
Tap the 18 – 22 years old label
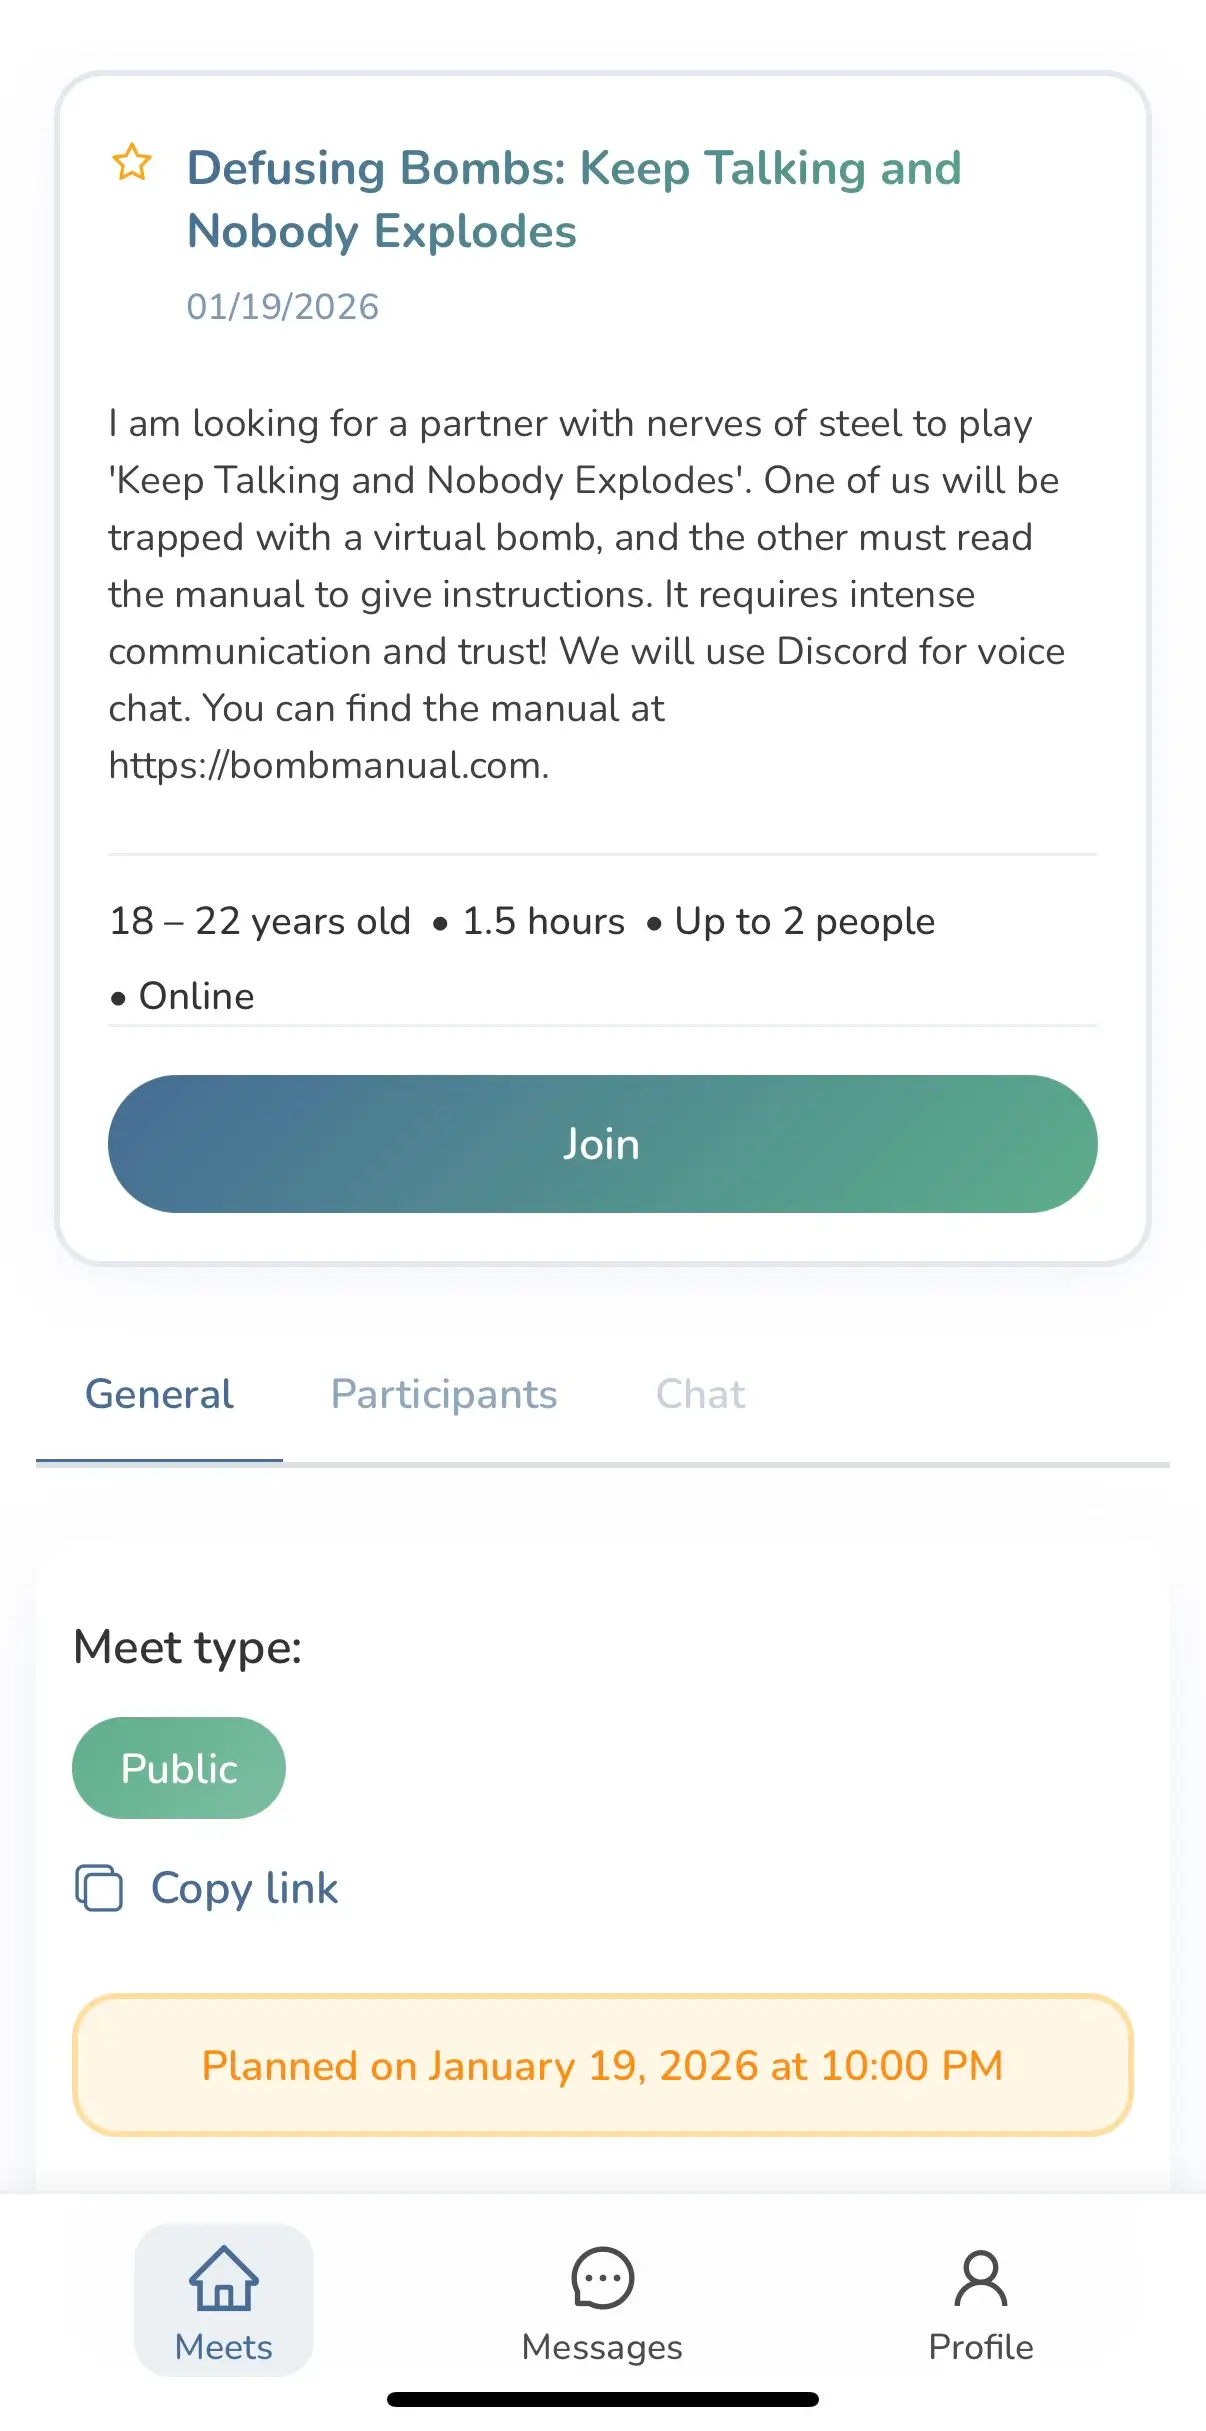[x=260, y=921]
